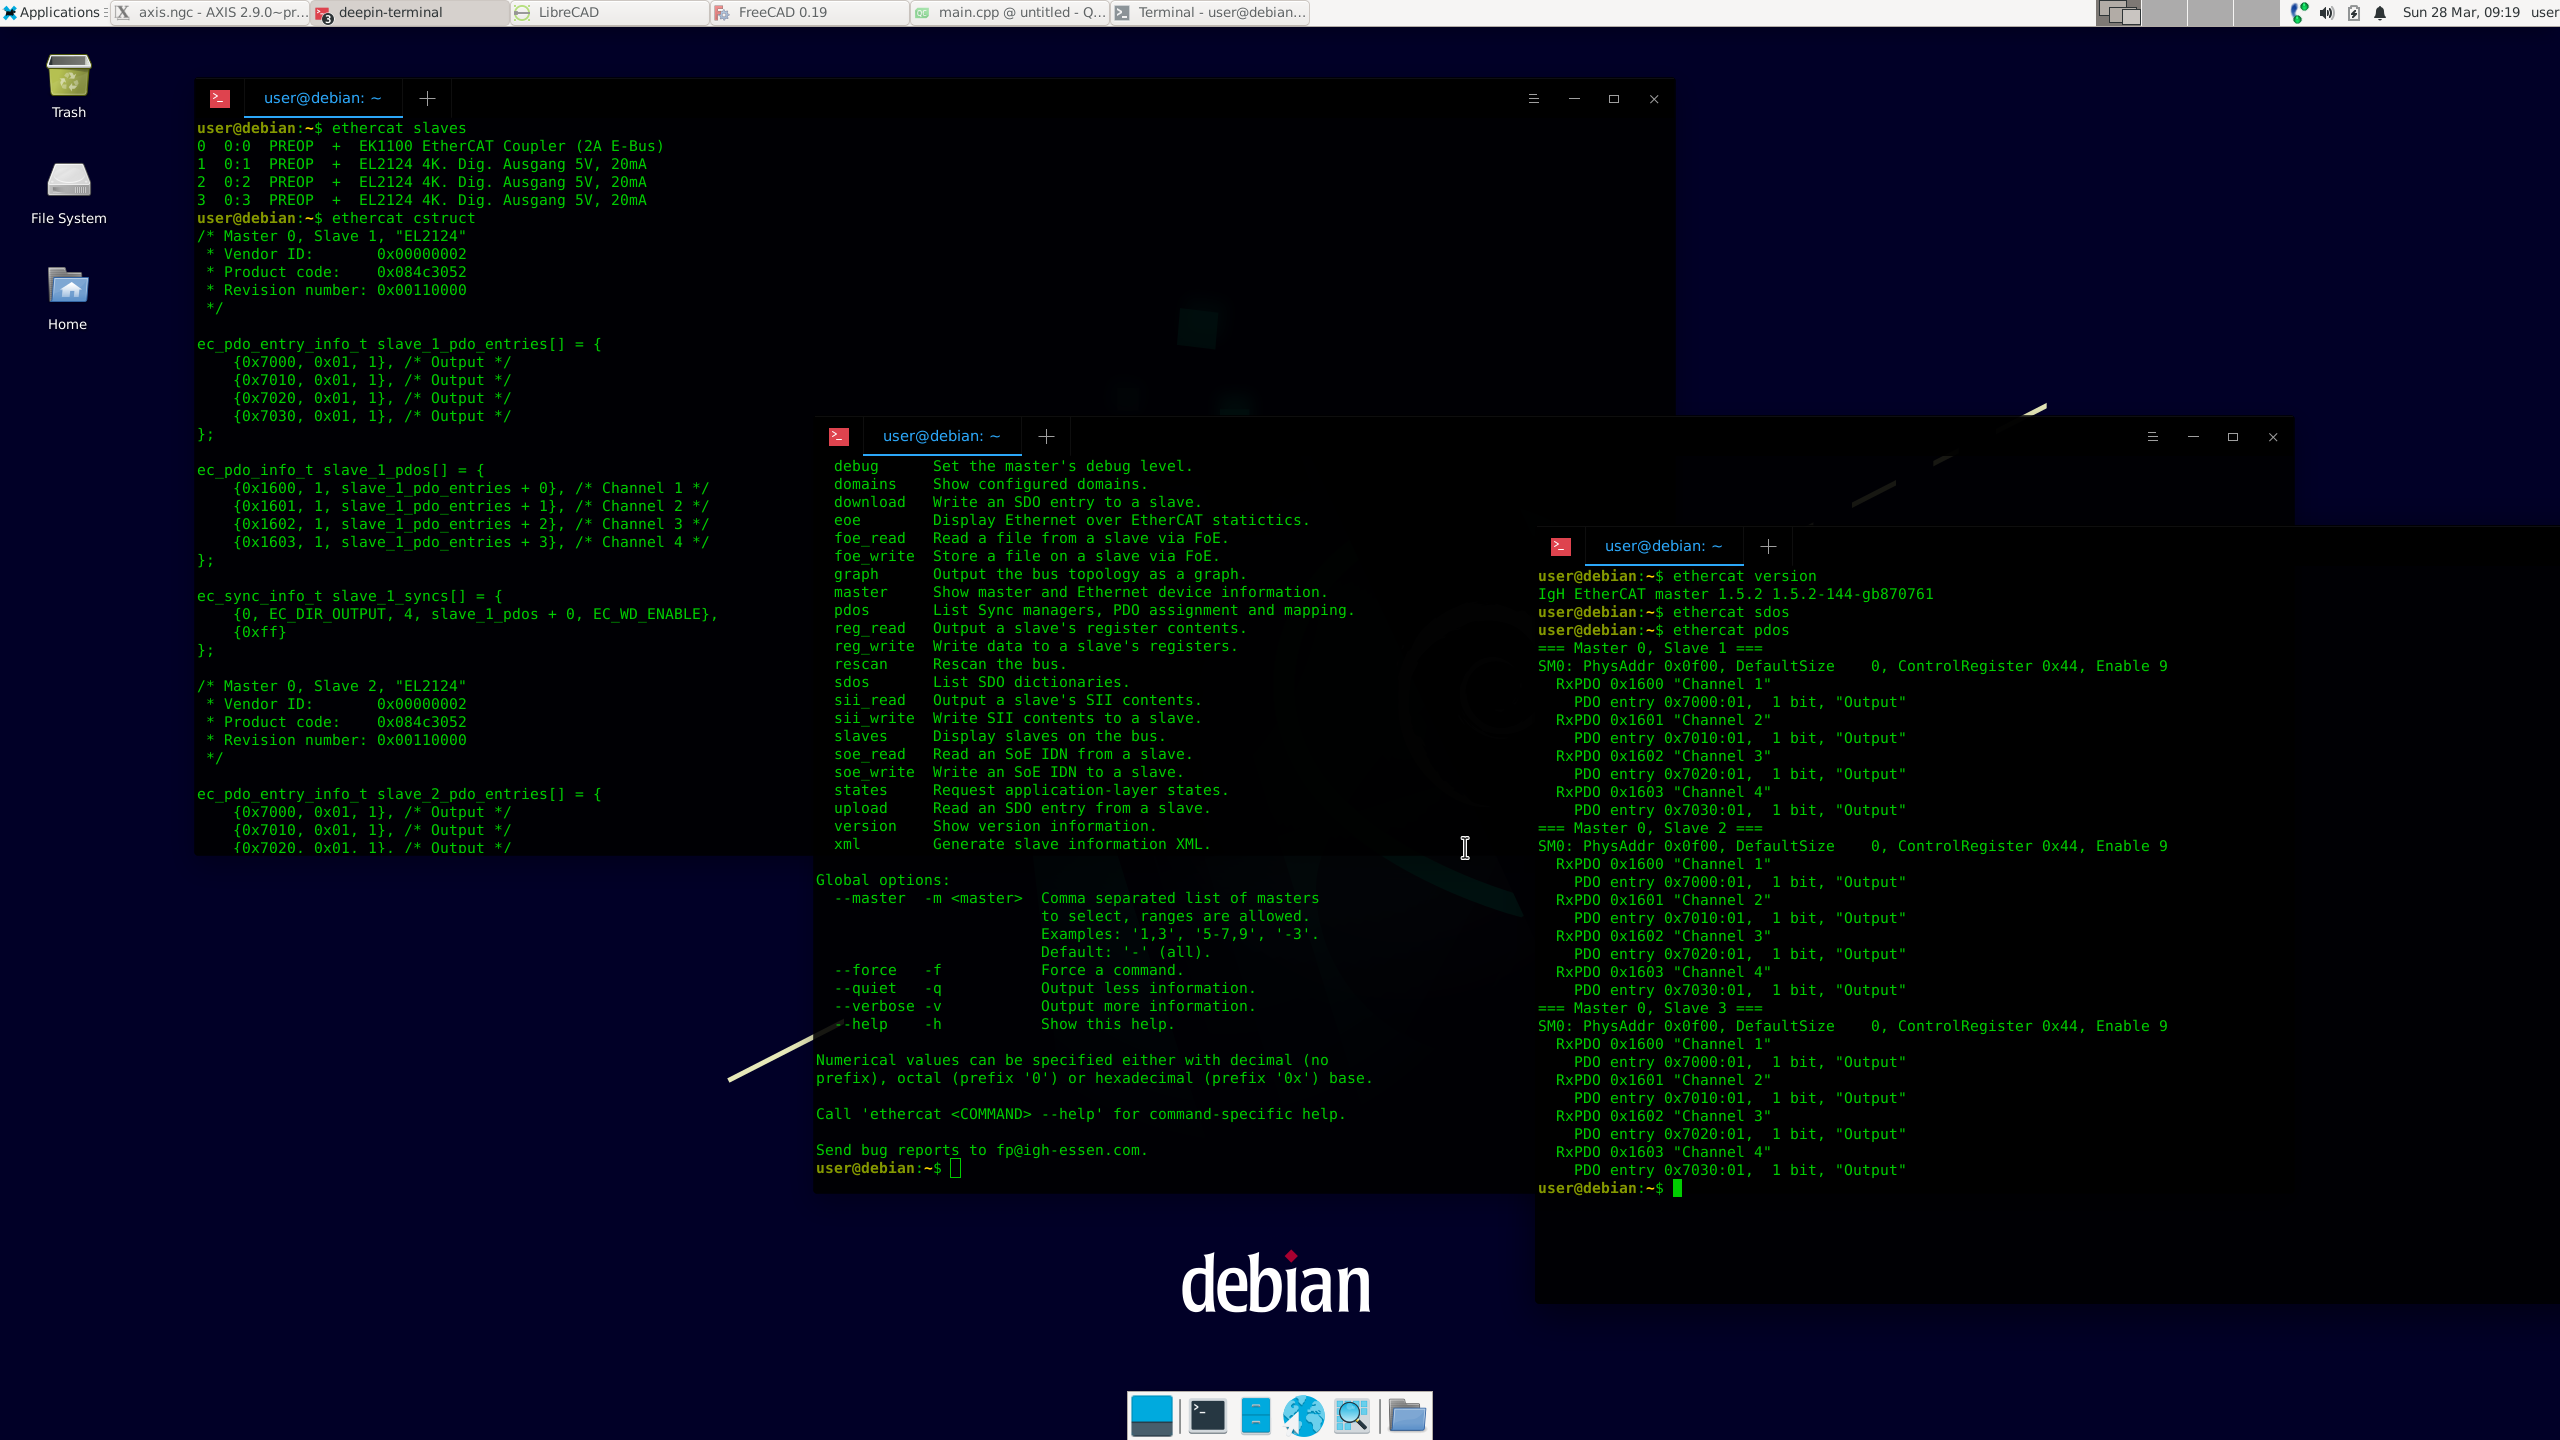Viewport: 2560px width, 1440px height.
Task: Open the hamburger menu of the cstruct terminal
Action: click(x=1533, y=99)
